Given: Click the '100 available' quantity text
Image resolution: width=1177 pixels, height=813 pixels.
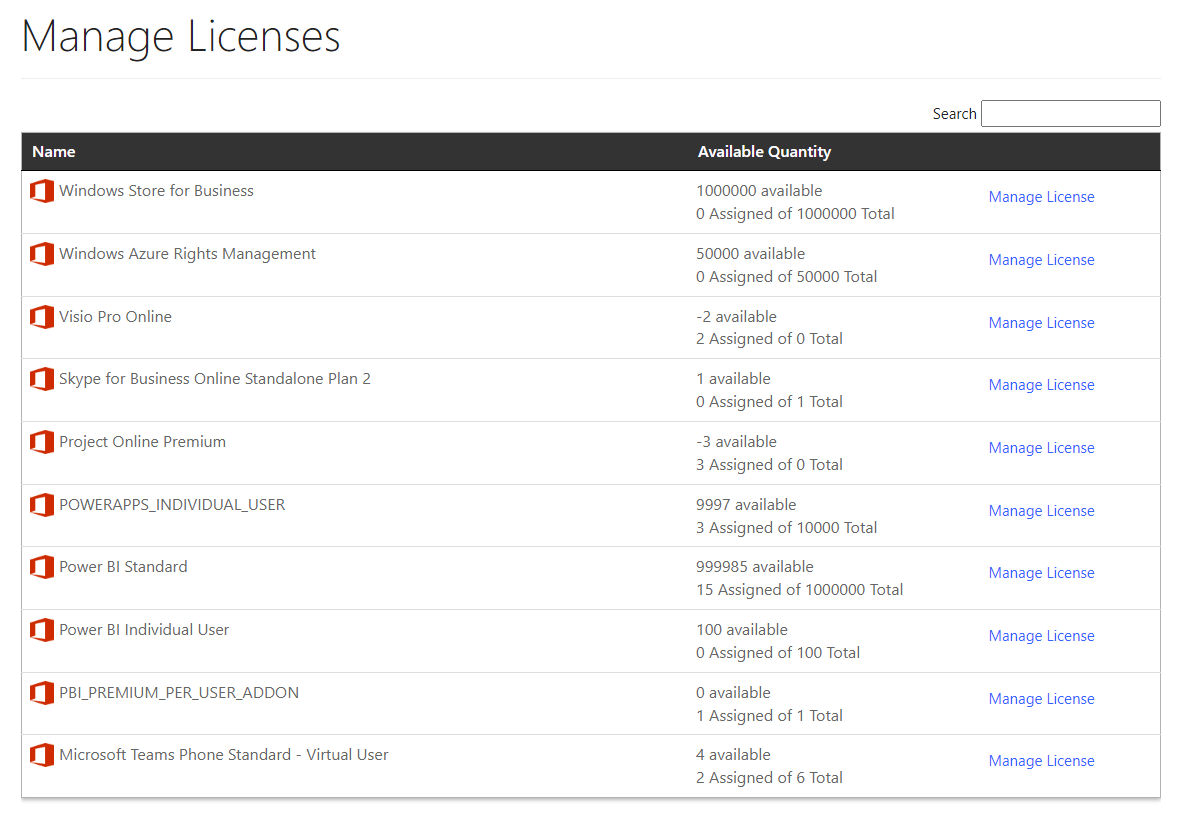Looking at the screenshot, I should click(742, 630).
